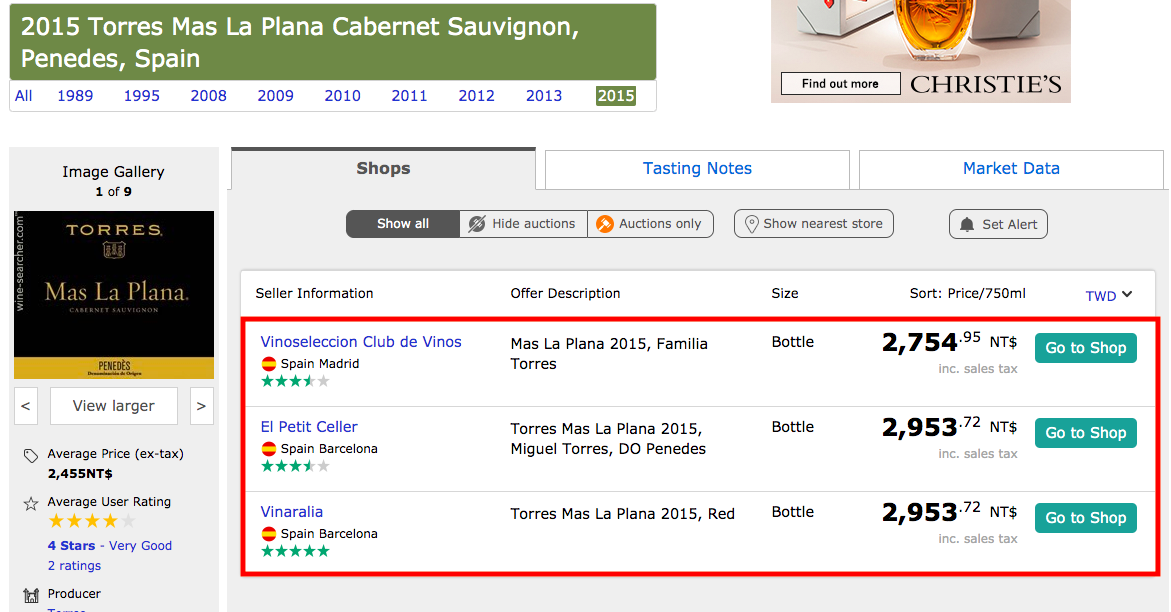Show next gallery image
This screenshot has height=612, width=1171.
[x=202, y=406]
